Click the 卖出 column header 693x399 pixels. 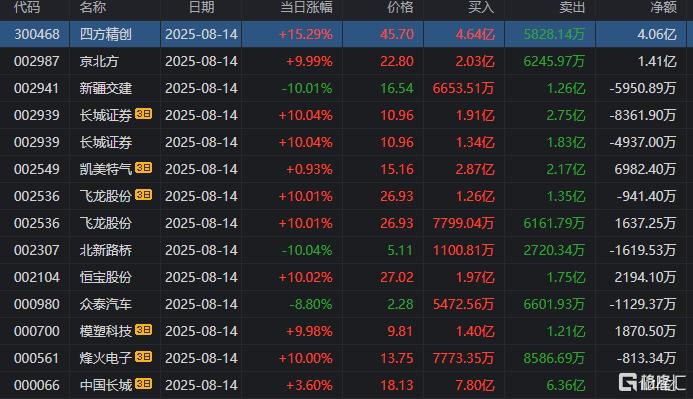[x=572, y=8]
